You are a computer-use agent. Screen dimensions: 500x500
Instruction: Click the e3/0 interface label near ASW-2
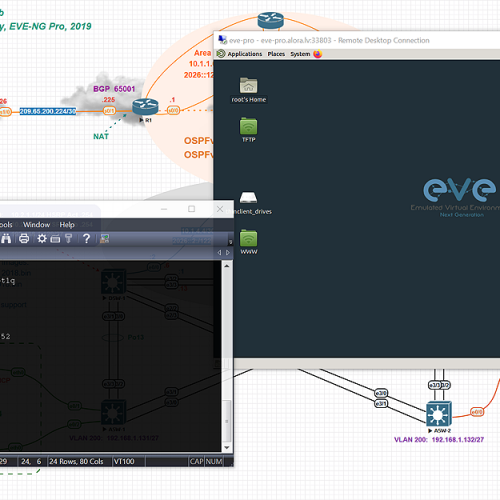tap(381, 393)
